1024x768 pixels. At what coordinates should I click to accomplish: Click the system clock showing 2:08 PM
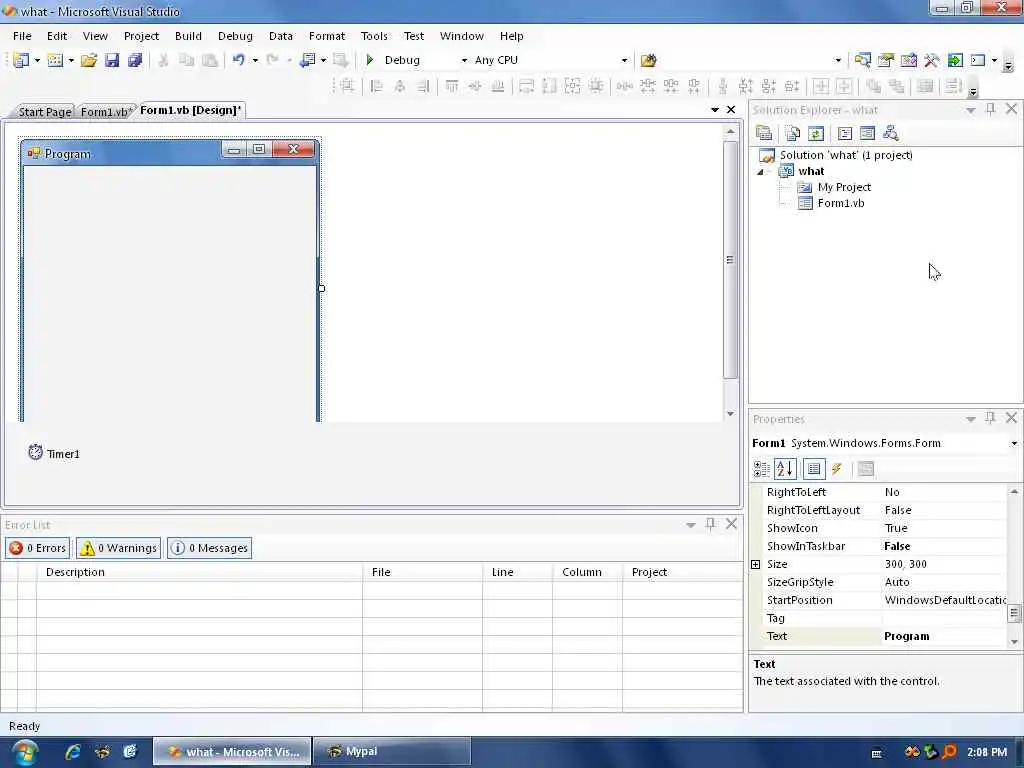pyautogui.click(x=987, y=752)
